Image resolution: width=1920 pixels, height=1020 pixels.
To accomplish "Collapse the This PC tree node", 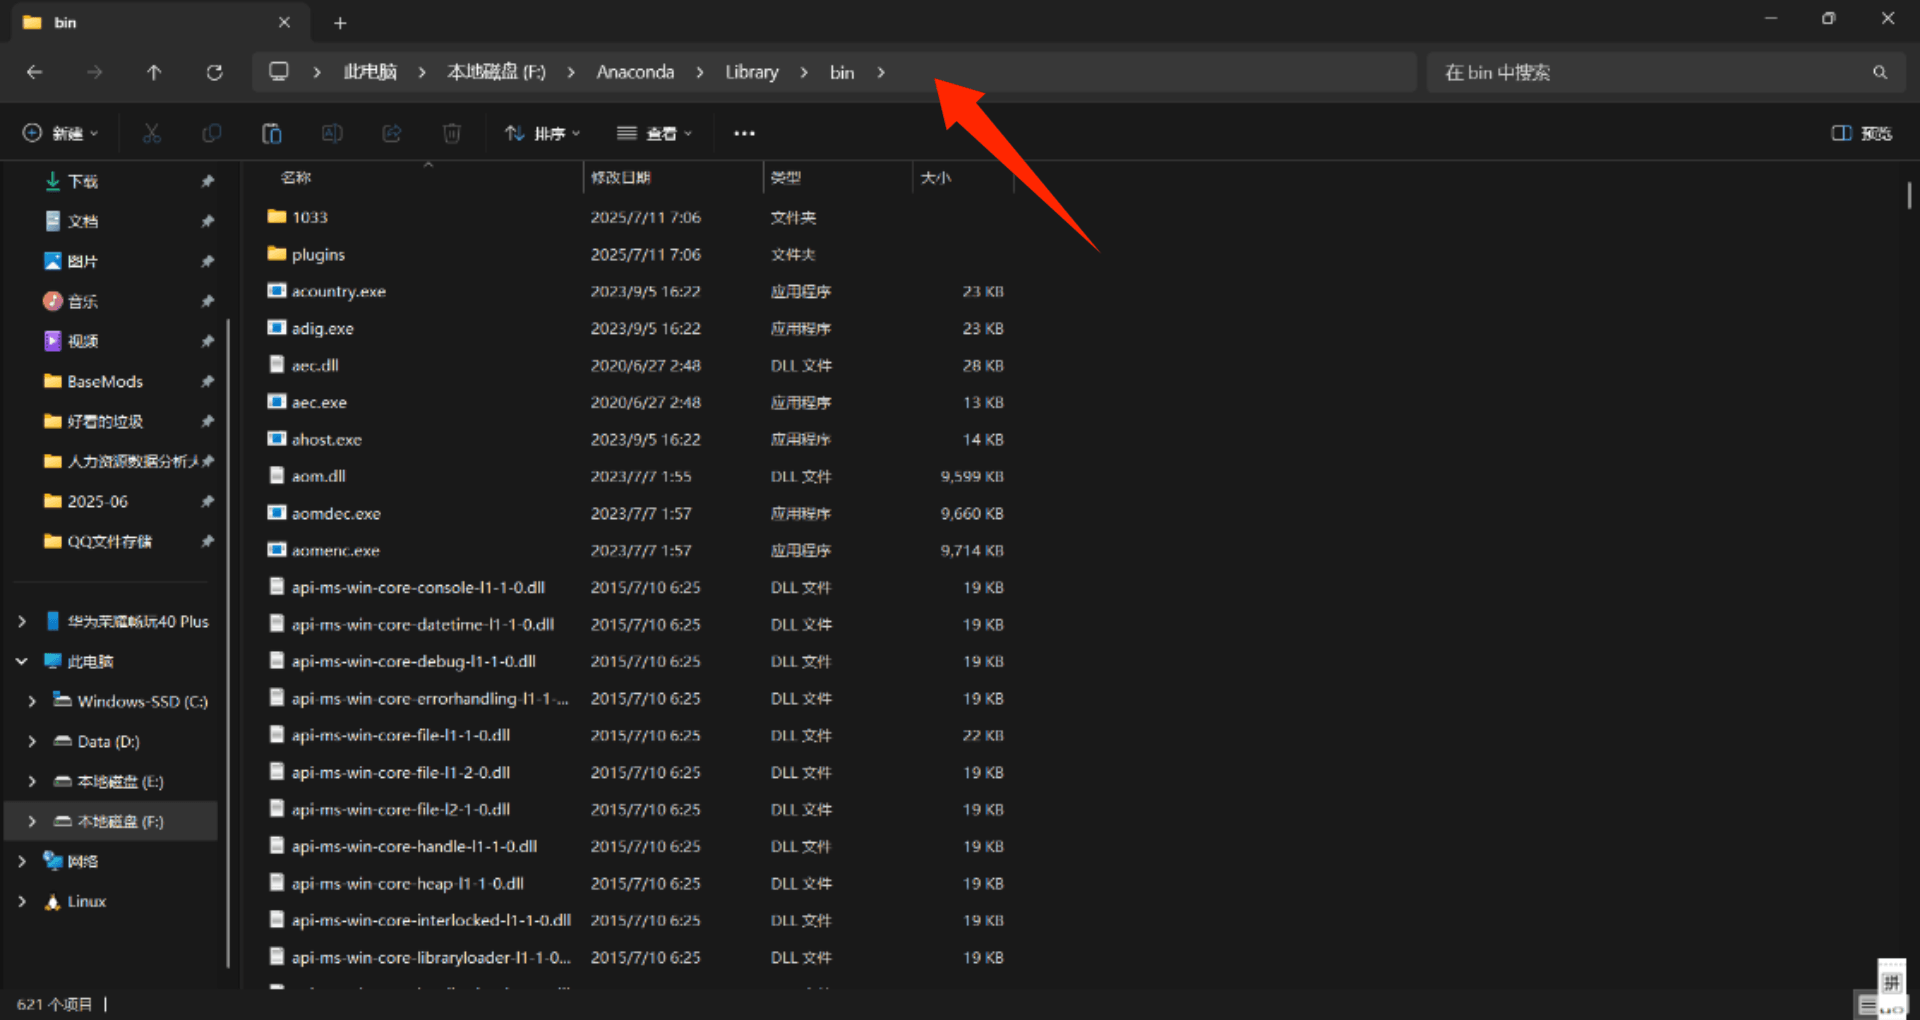I will coord(22,661).
